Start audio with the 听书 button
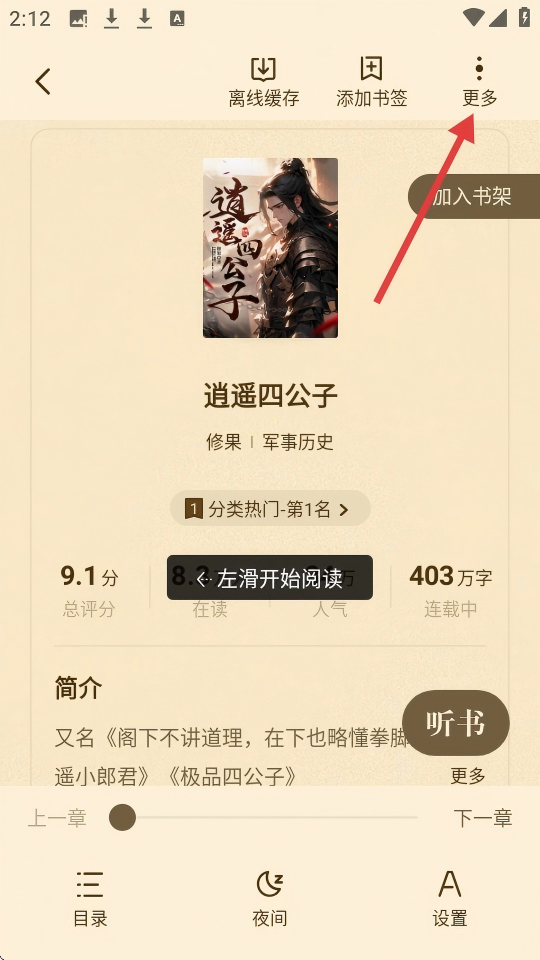The height and width of the screenshot is (960, 540). click(x=456, y=723)
